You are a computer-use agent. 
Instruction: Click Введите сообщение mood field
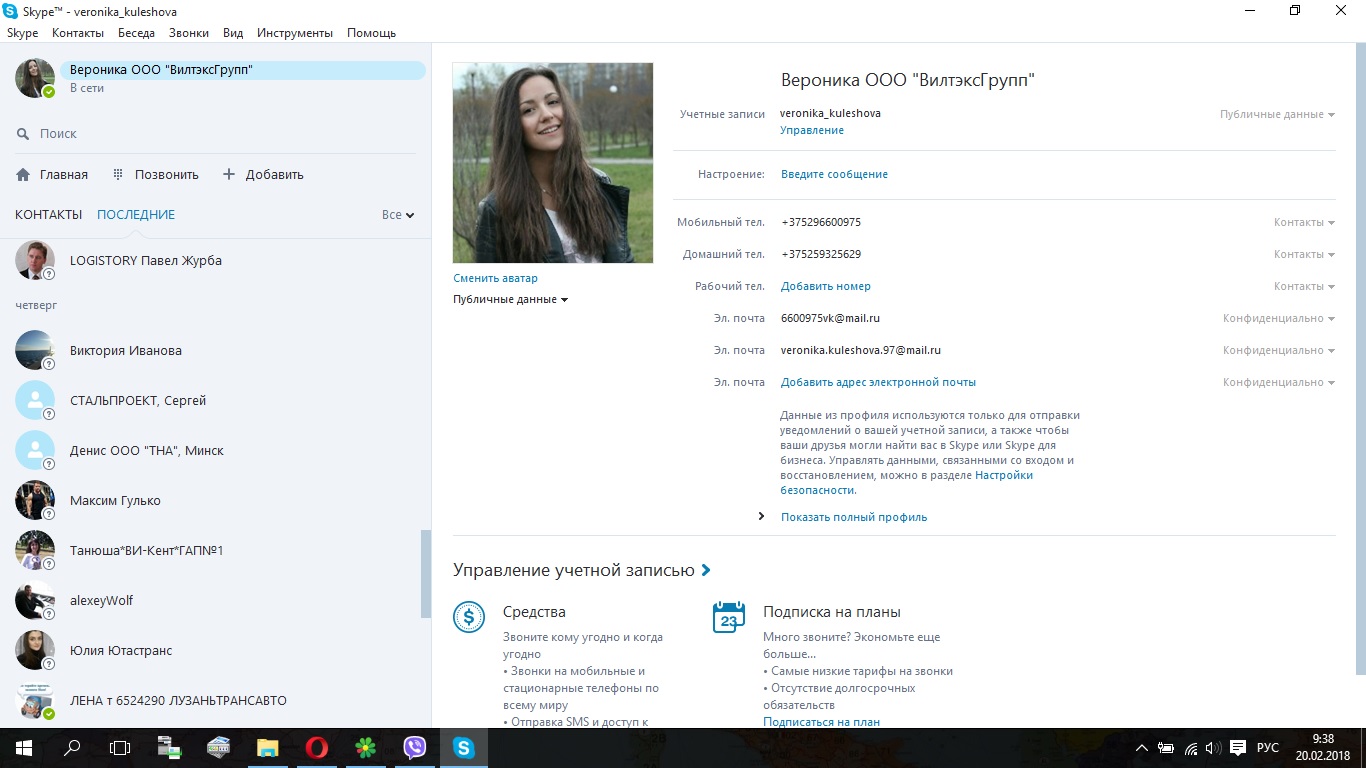(x=834, y=174)
